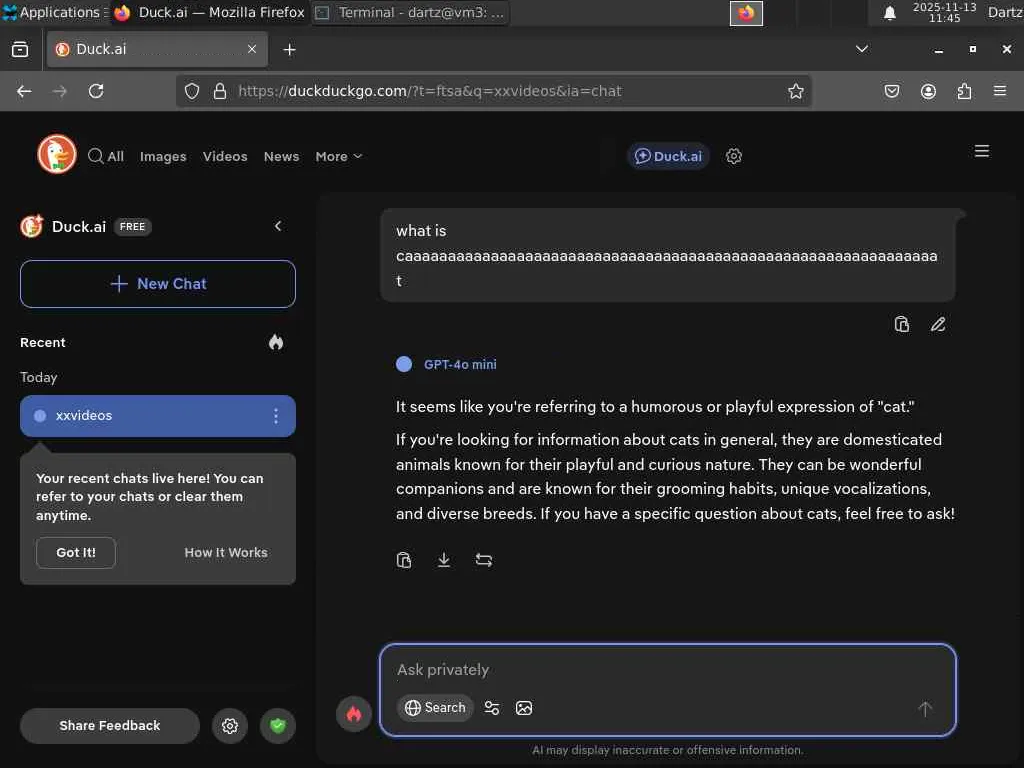Viewport: 1024px width, 768px height.
Task: Toggle the Search option in the chat box
Action: (x=435, y=708)
